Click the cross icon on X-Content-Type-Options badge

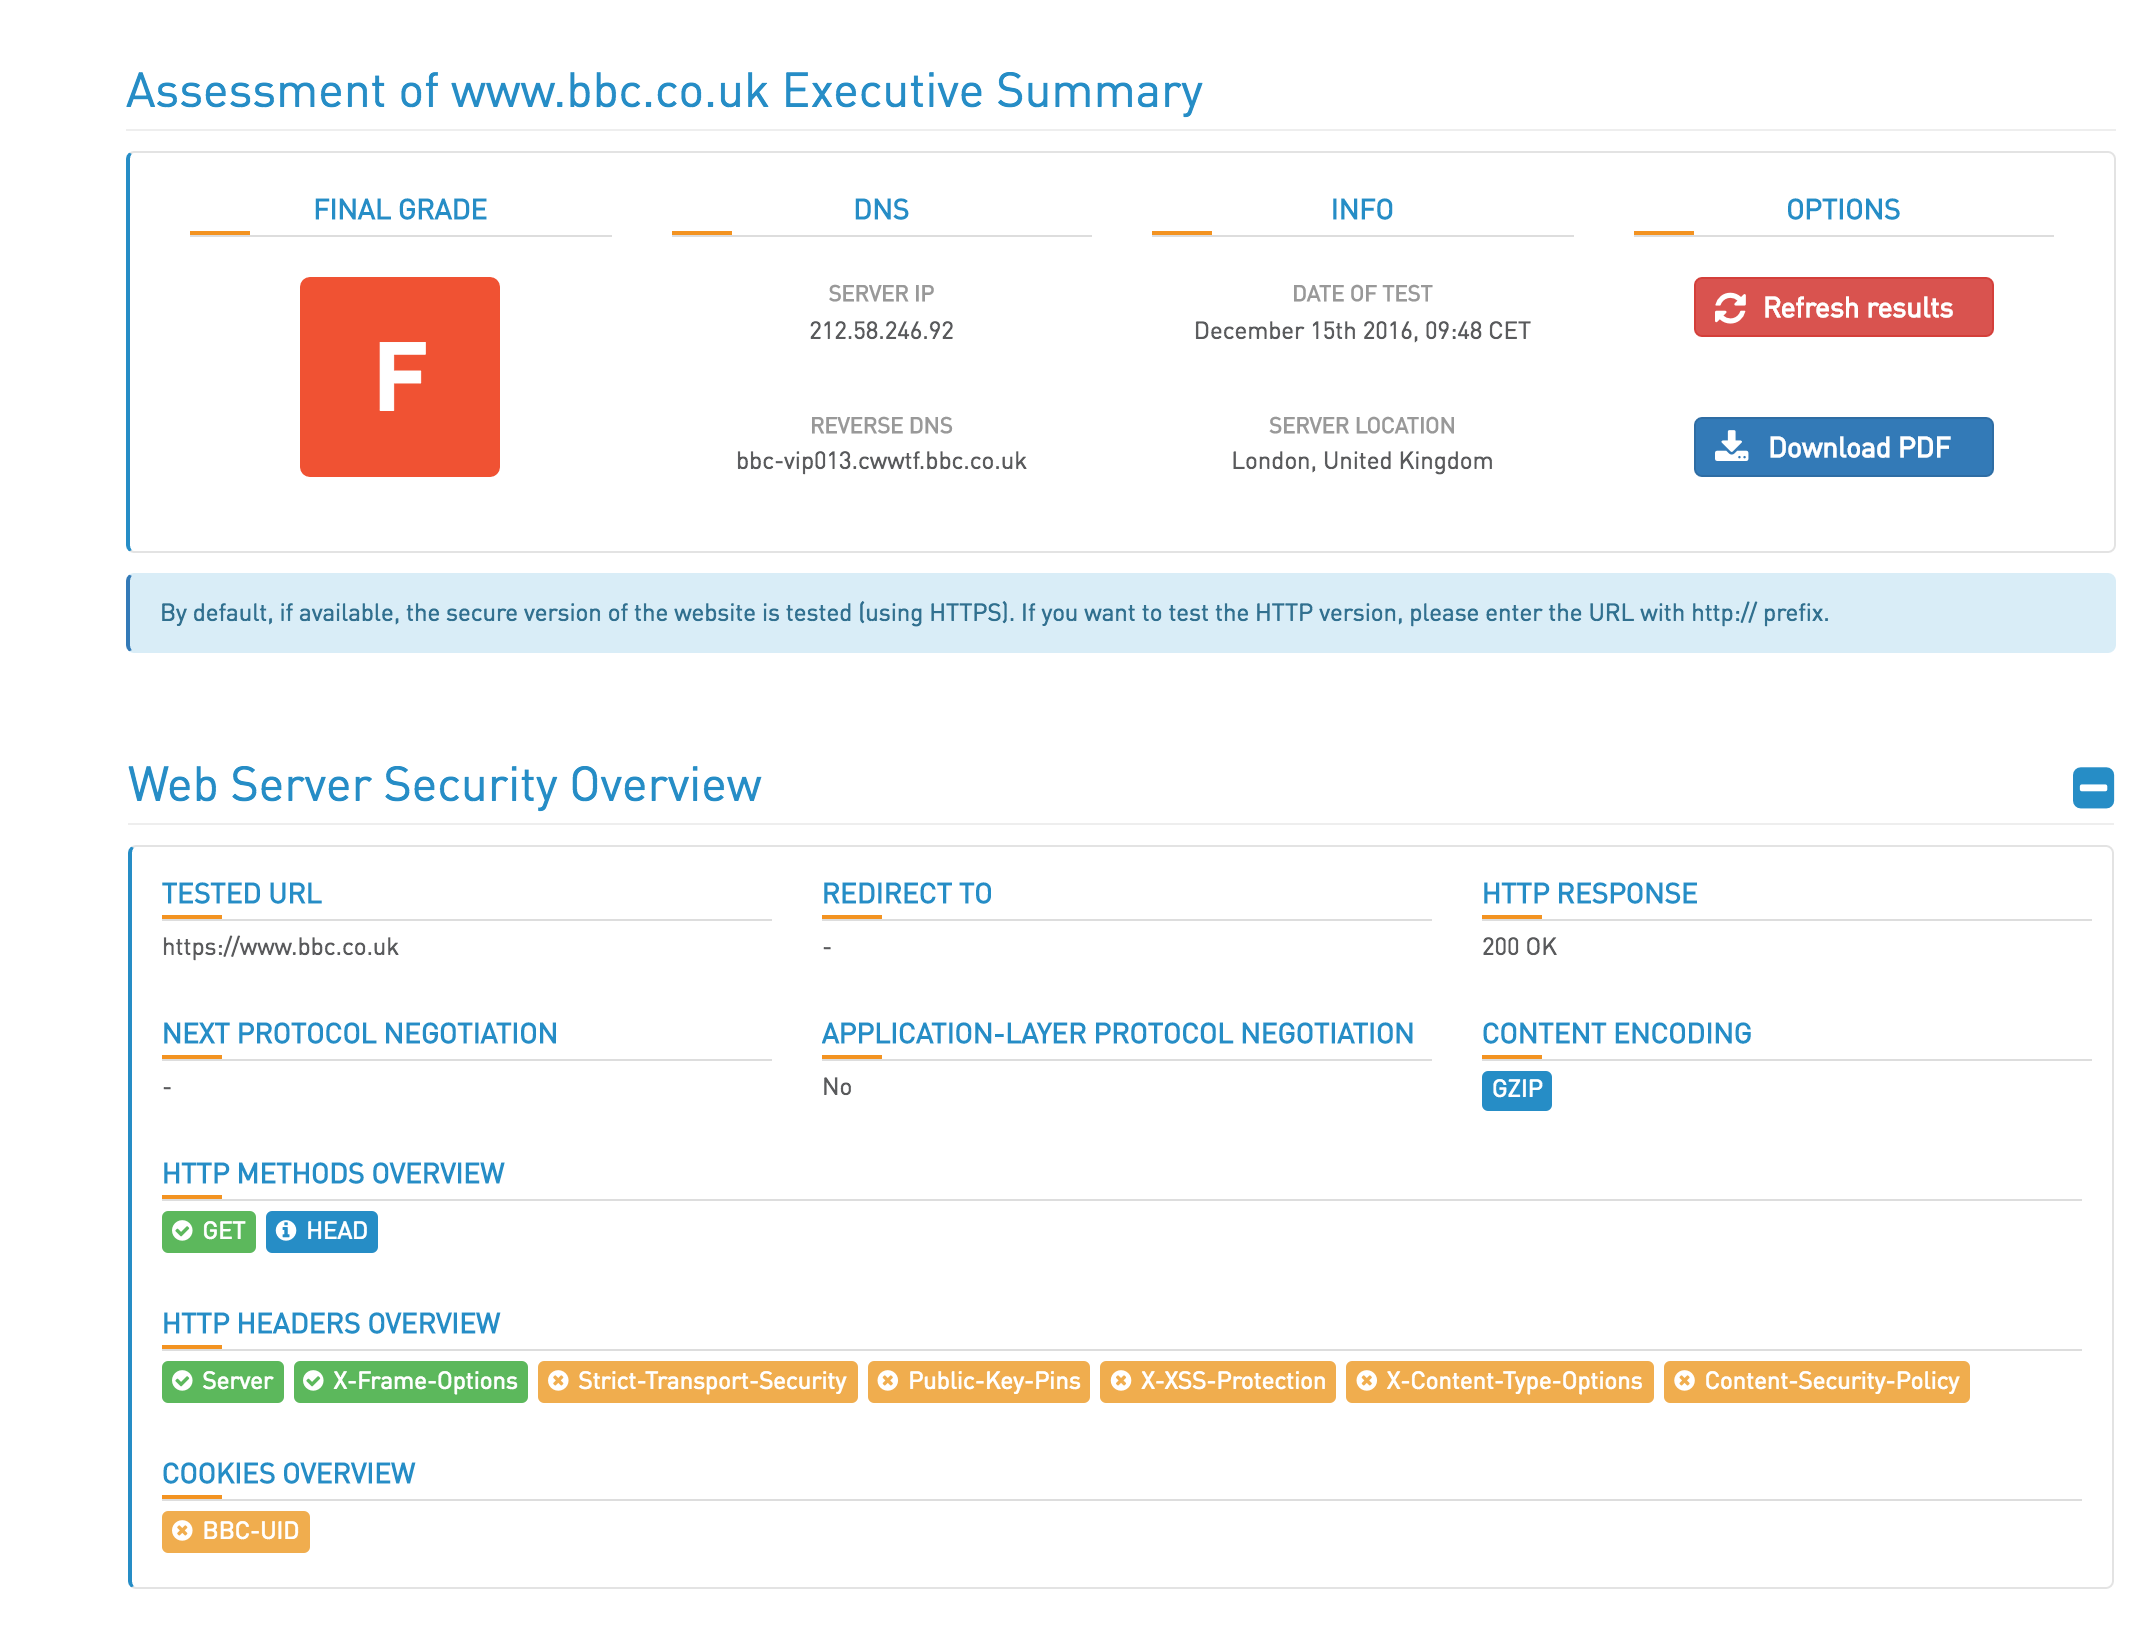tap(1366, 1381)
